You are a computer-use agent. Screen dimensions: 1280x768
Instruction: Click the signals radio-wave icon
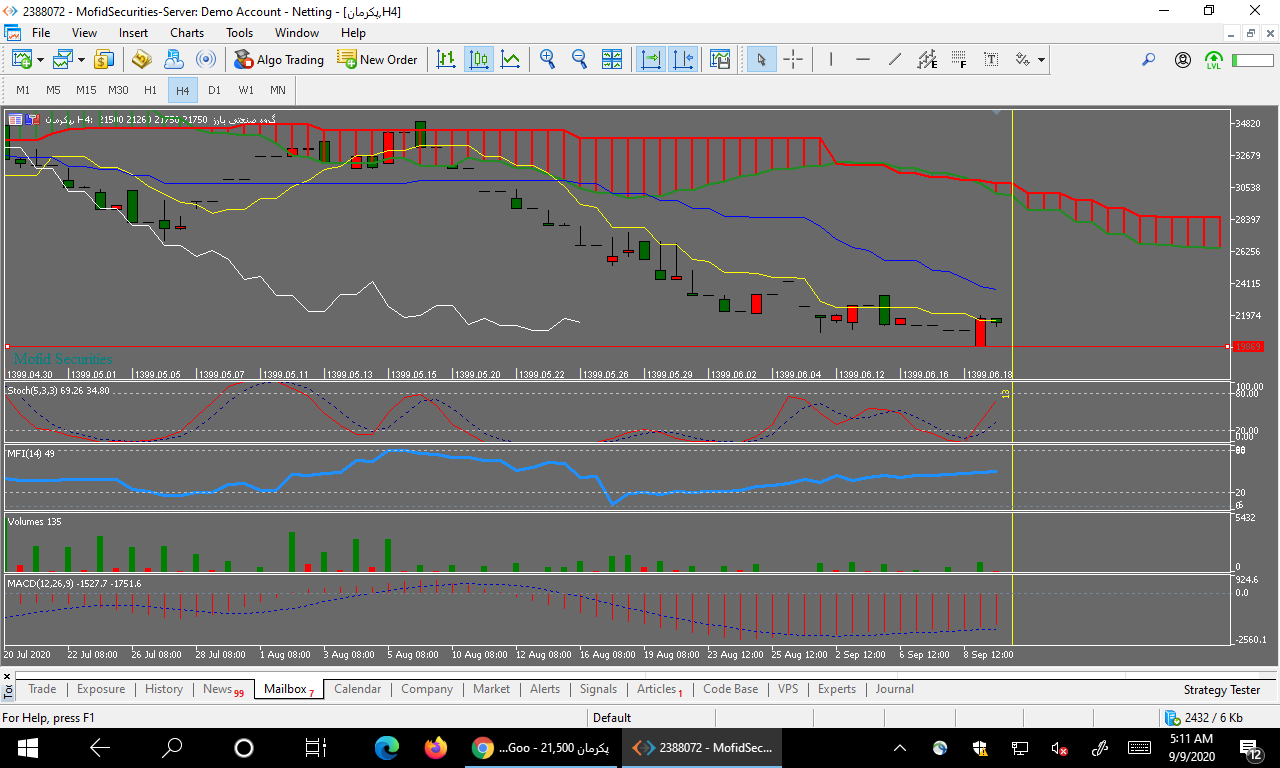click(x=205, y=60)
